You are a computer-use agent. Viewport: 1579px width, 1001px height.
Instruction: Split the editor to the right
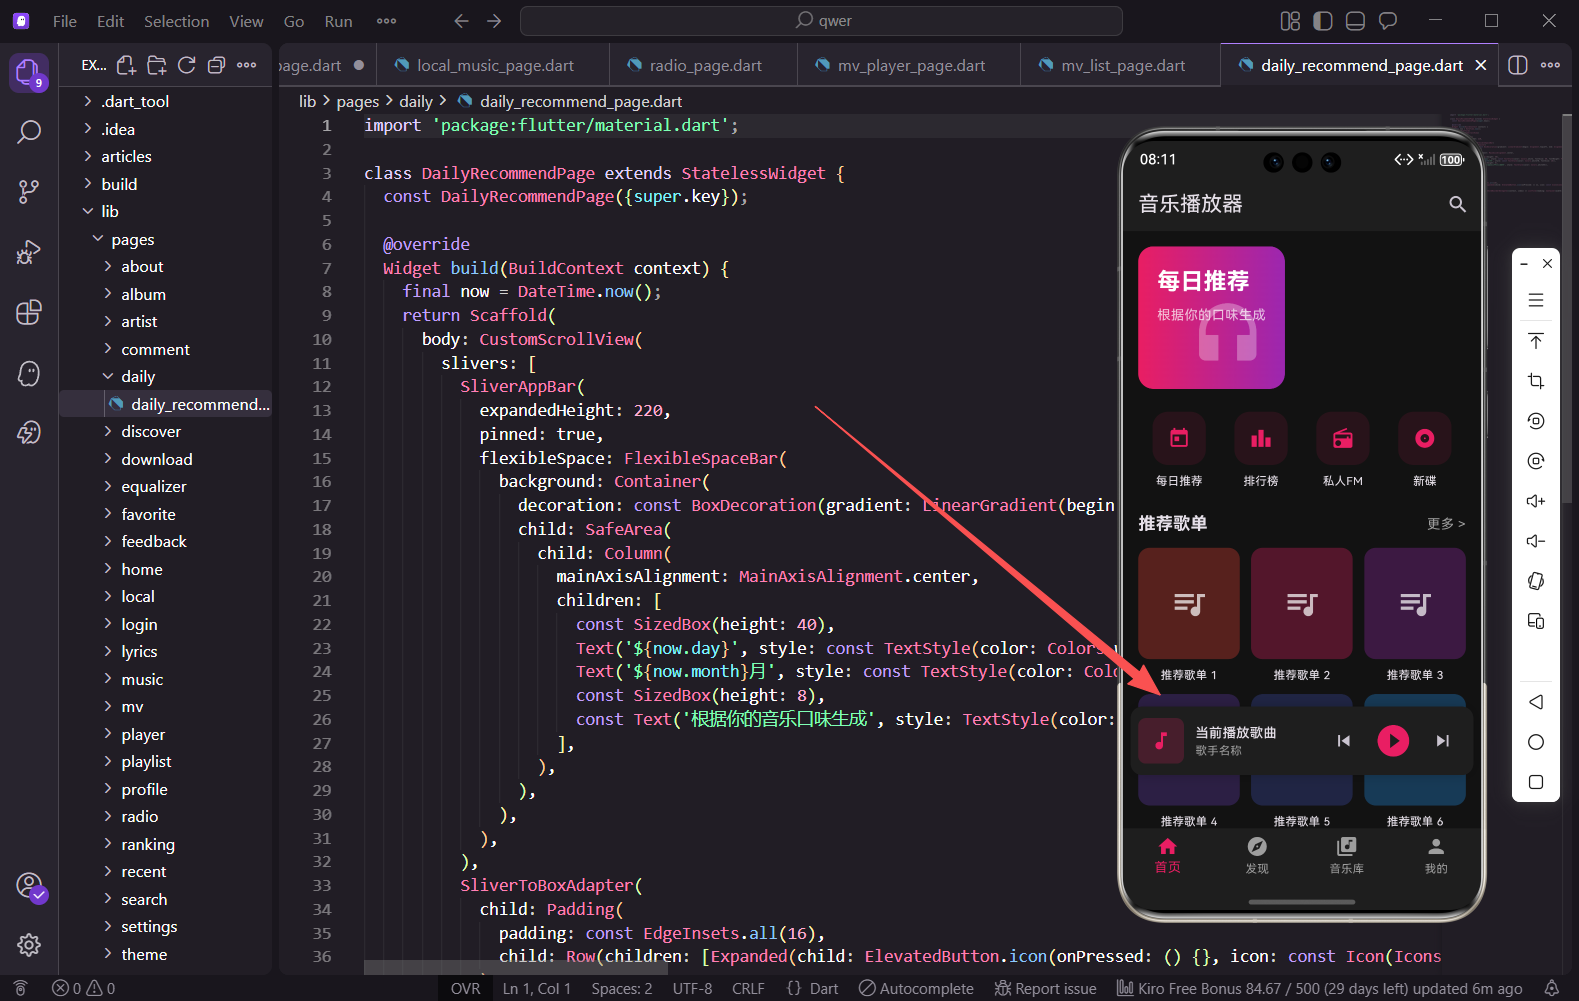1518,65
